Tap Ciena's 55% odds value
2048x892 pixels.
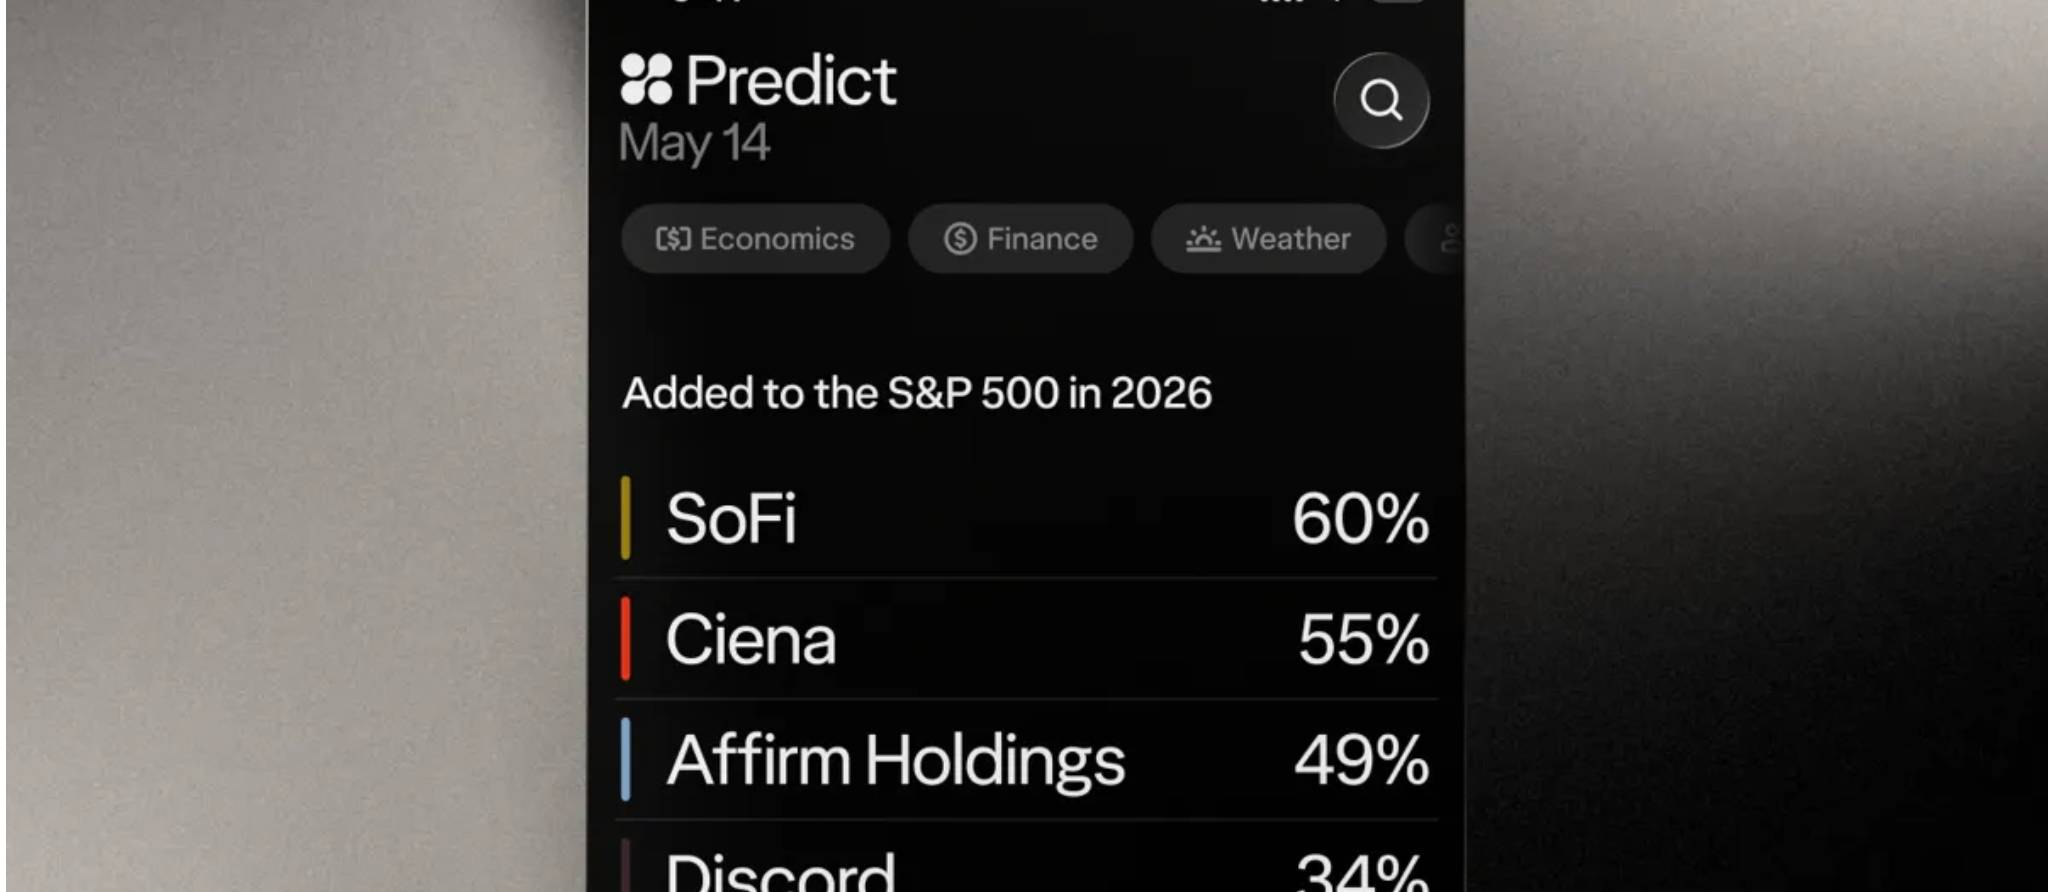[x=1363, y=640]
